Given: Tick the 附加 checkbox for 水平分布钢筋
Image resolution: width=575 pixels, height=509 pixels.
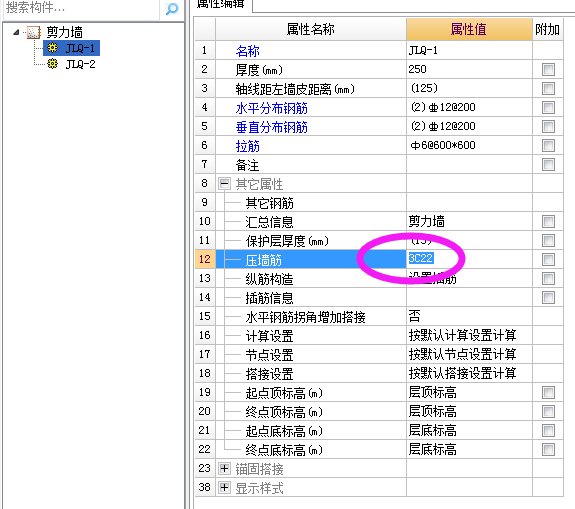Looking at the screenshot, I should (x=548, y=107).
